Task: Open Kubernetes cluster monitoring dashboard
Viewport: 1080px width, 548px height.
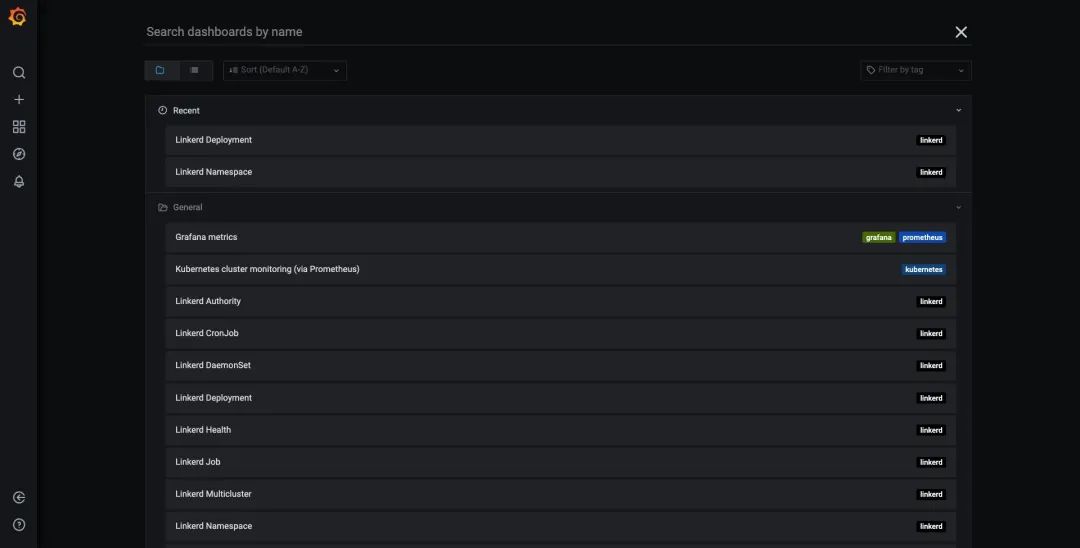Action: (x=561, y=269)
